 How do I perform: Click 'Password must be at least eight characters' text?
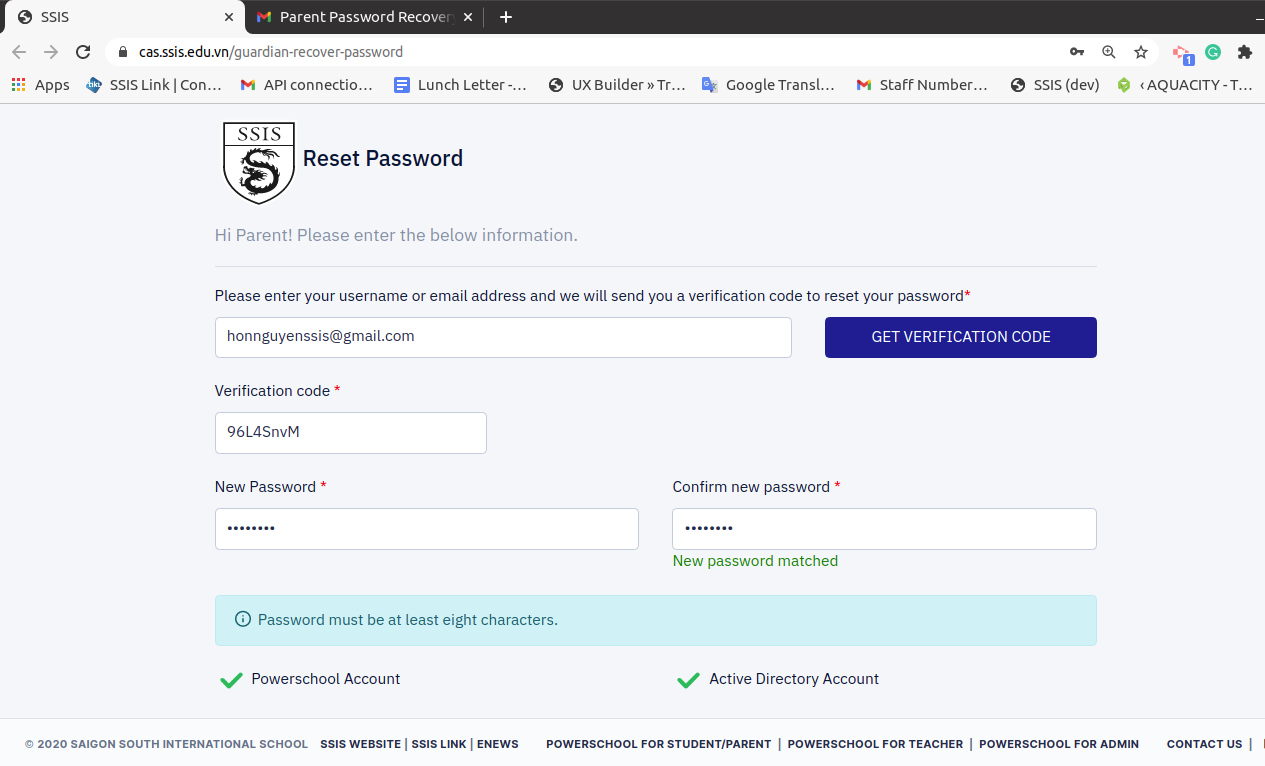(408, 620)
